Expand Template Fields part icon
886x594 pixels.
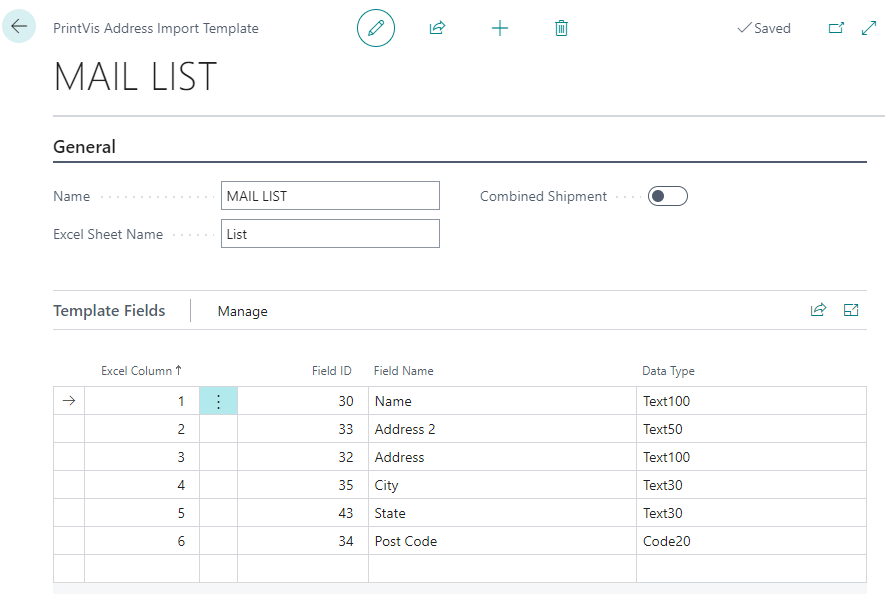click(851, 310)
